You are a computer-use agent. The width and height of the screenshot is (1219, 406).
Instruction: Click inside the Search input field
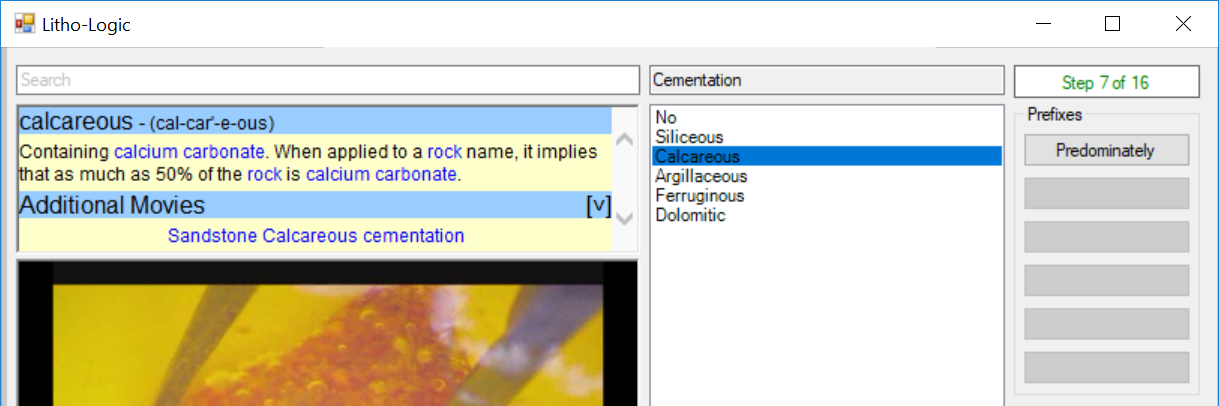[x=328, y=80]
